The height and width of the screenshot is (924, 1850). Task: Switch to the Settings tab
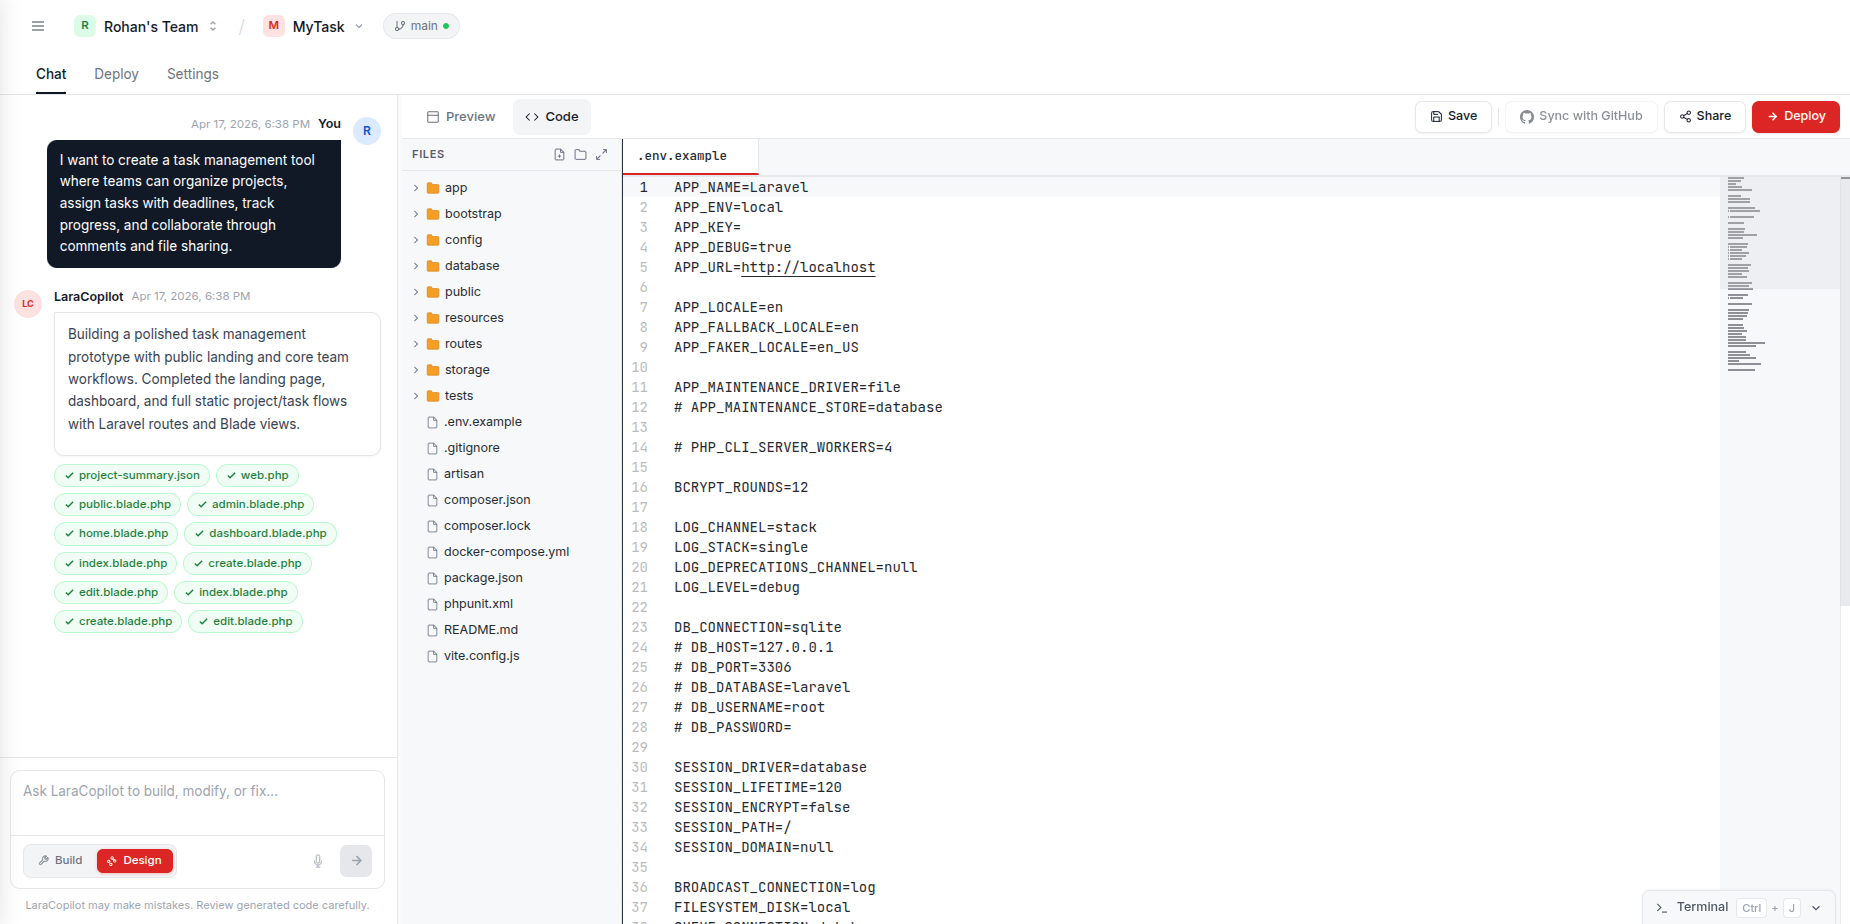(192, 74)
